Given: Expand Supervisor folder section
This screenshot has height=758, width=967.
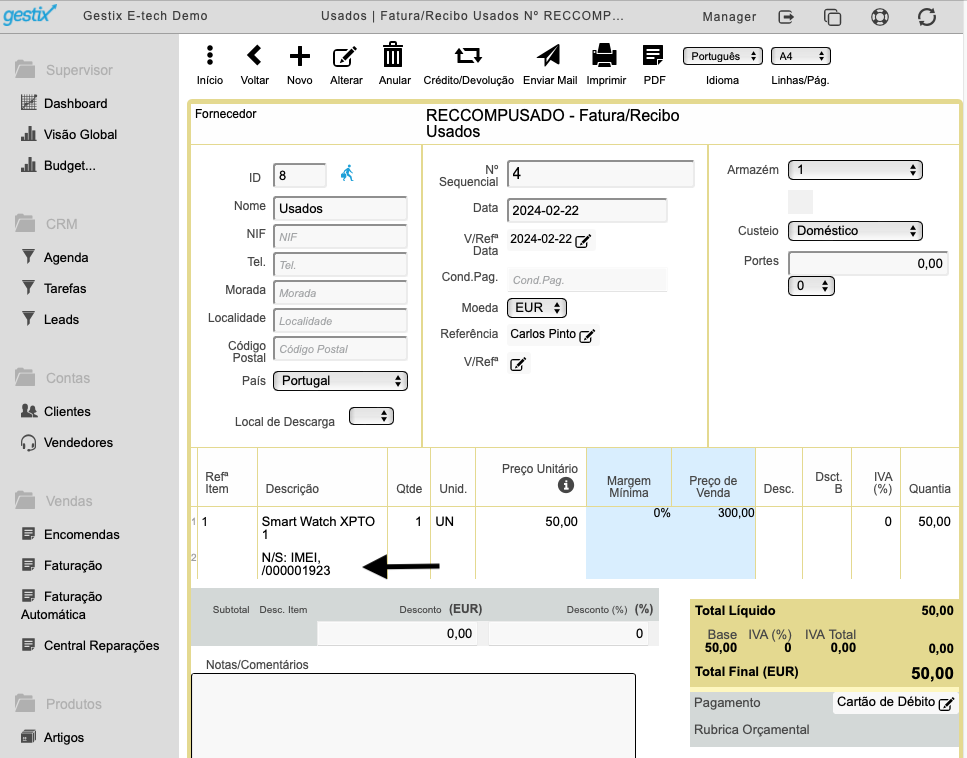Looking at the screenshot, I should tap(64, 70).
